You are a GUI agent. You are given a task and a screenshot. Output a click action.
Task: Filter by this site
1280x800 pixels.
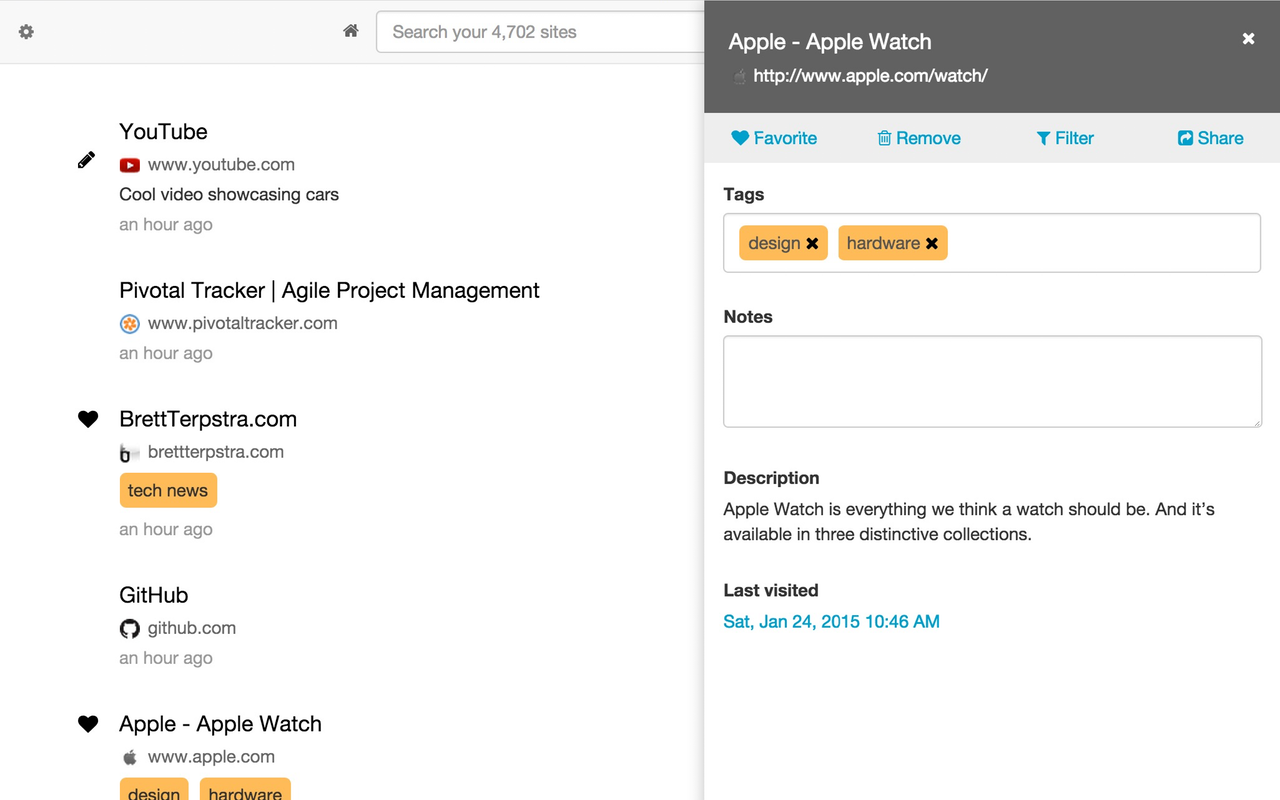1065,138
